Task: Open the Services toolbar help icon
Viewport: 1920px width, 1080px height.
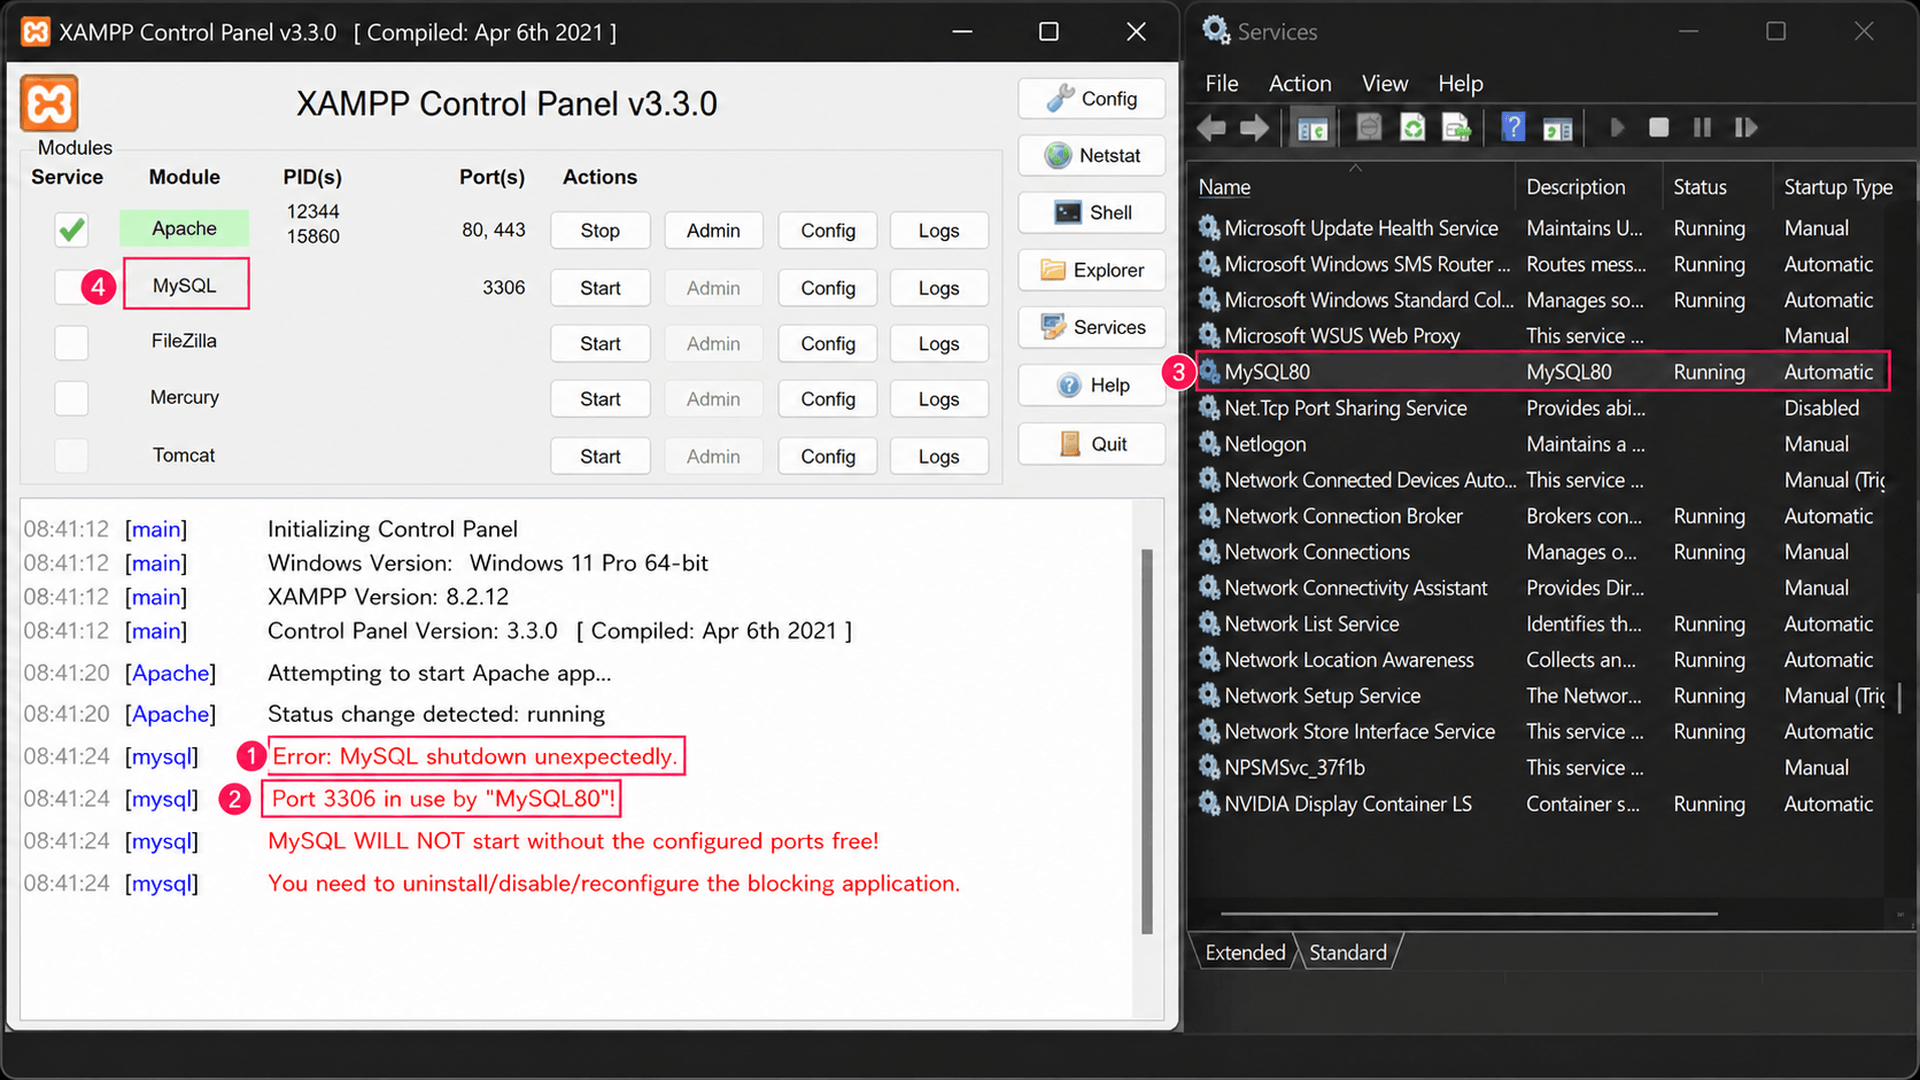Action: pyautogui.click(x=1513, y=128)
